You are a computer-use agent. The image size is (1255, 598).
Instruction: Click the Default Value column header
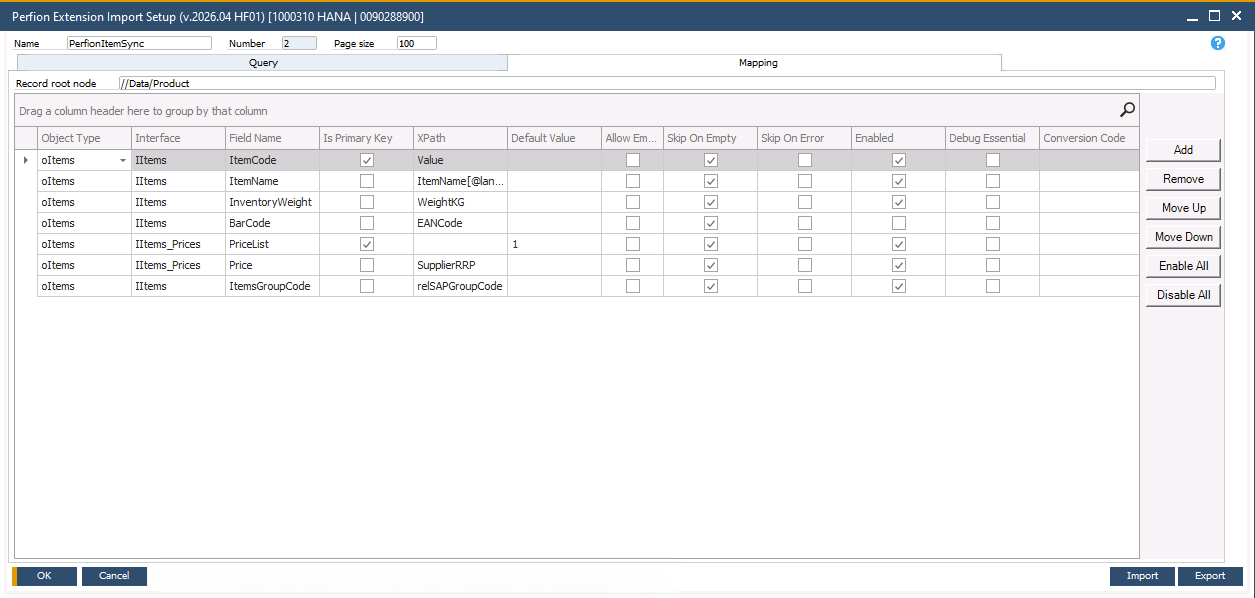pos(554,138)
